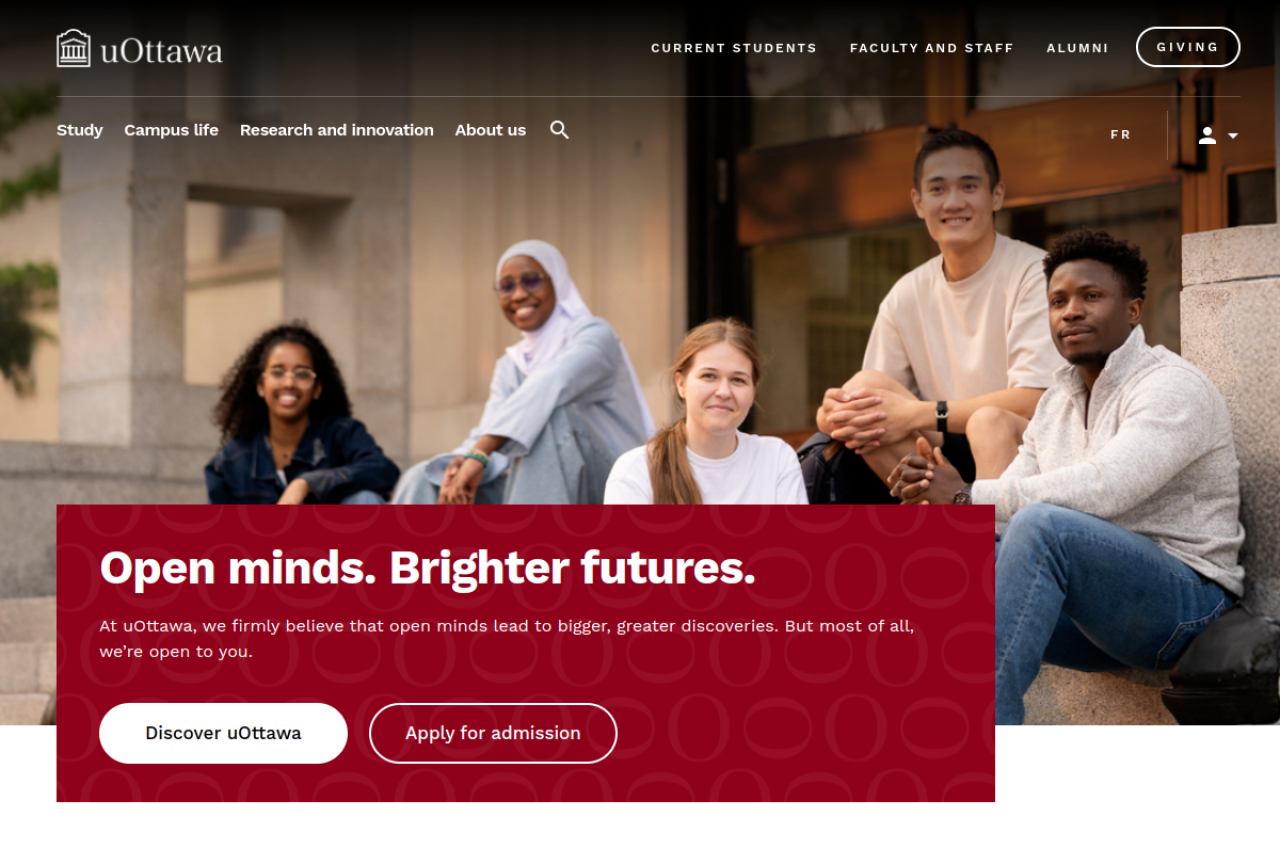Click the Giving outlined button

coord(1188,47)
